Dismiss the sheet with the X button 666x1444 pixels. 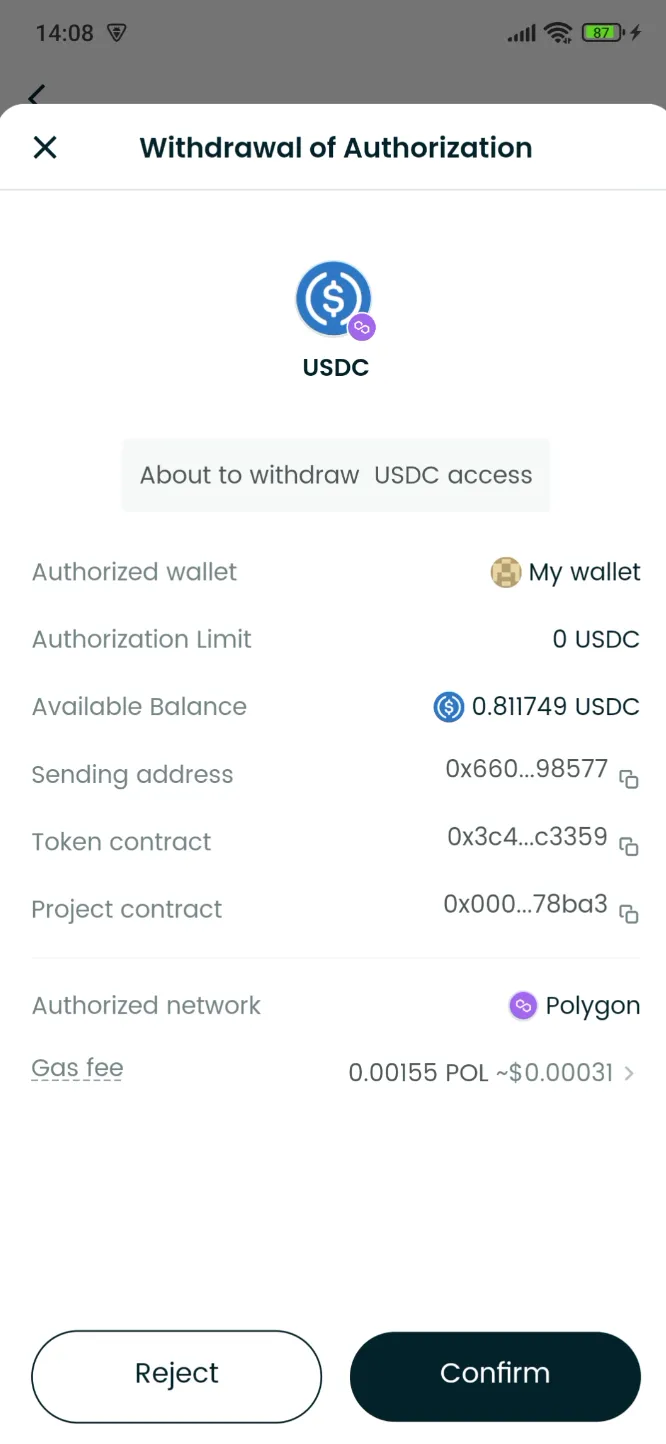click(44, 147)
